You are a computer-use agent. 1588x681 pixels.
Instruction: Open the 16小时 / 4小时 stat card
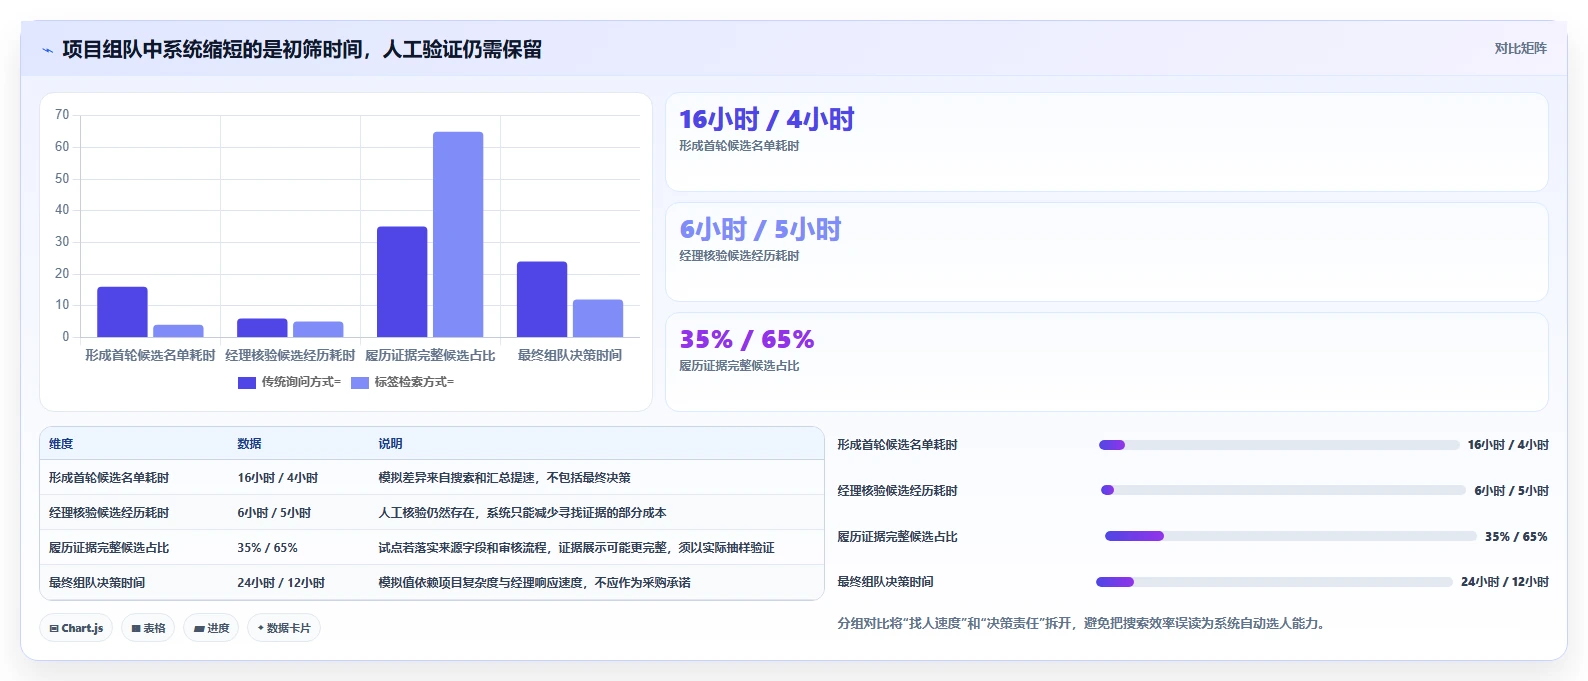point(1106,142)
